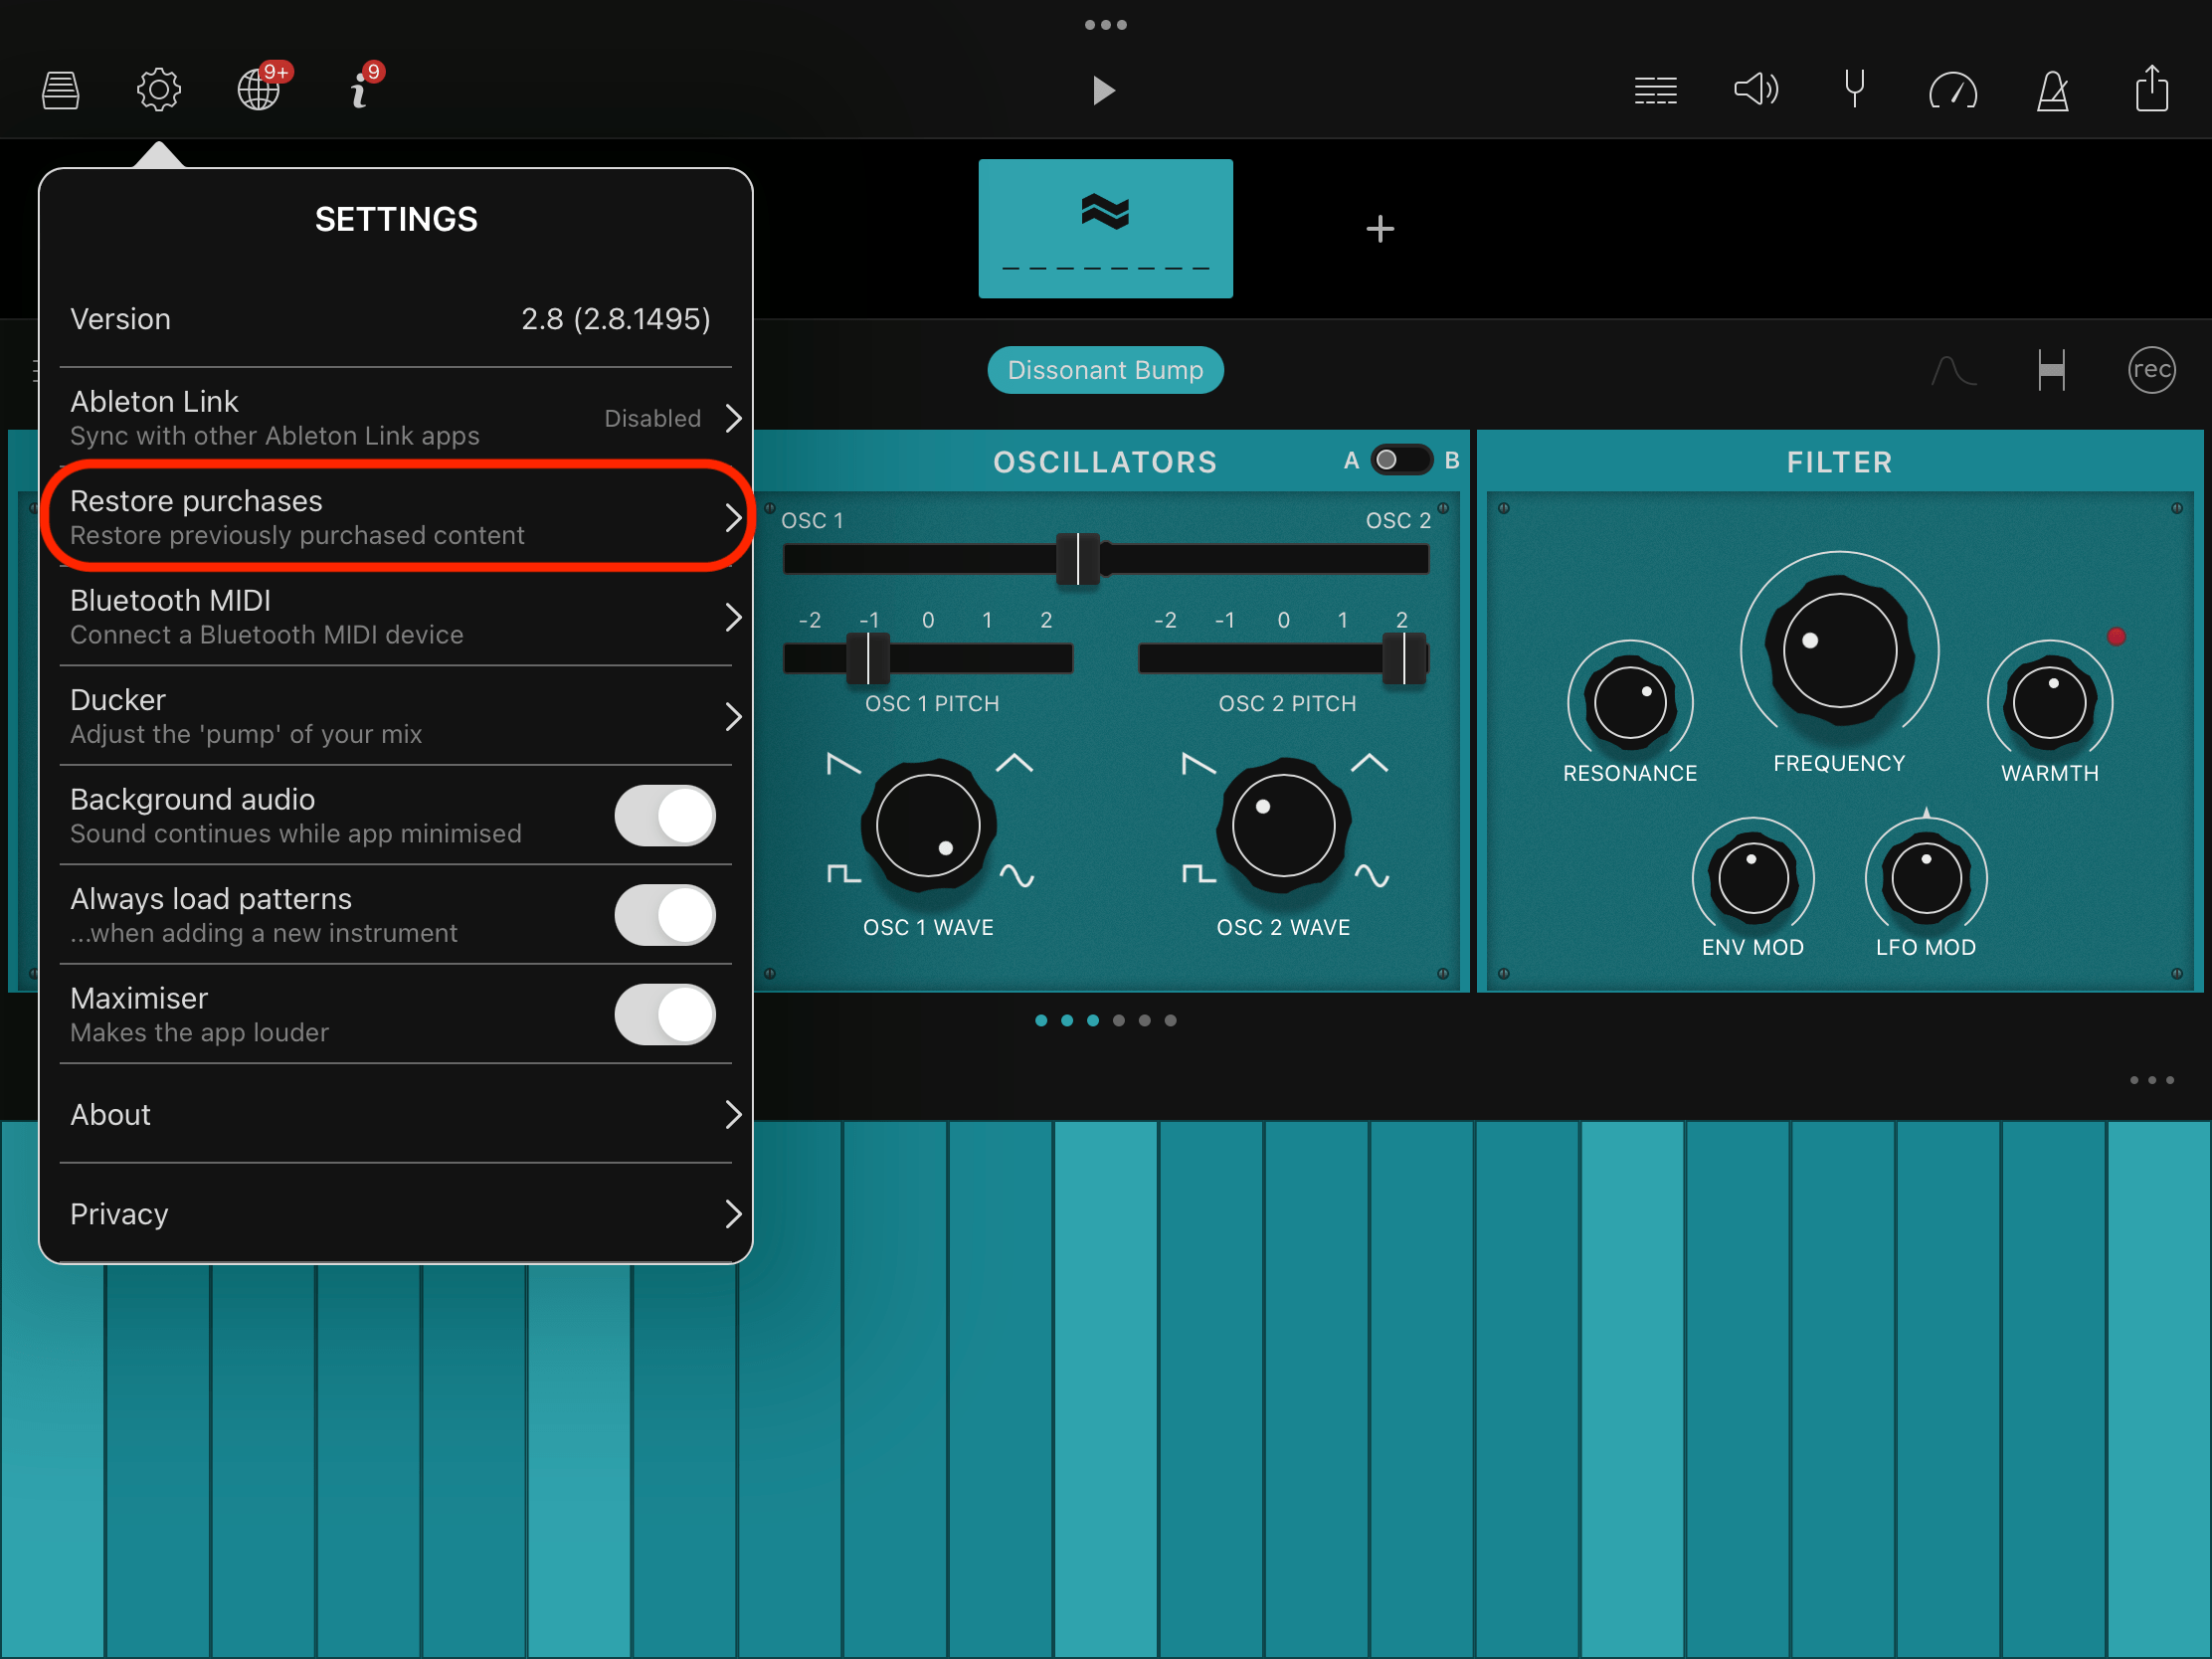The width and height of the screenshot is (2212, 1659).
Task: Open Restore purchases option
Action: (395, 517)
